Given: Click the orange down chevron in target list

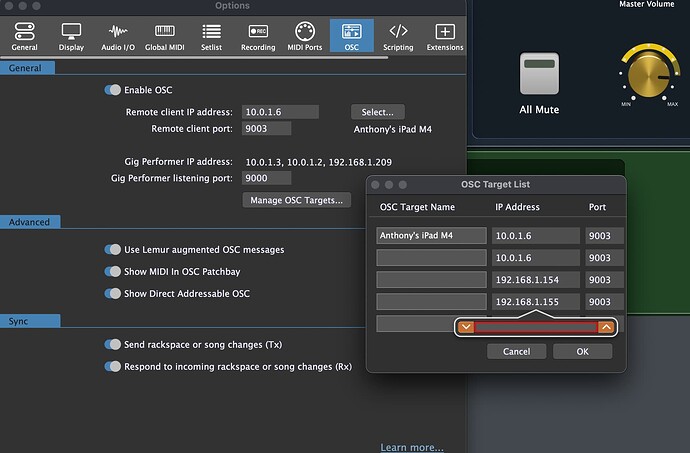Looking at the screenshot, I should coord(465,327).
